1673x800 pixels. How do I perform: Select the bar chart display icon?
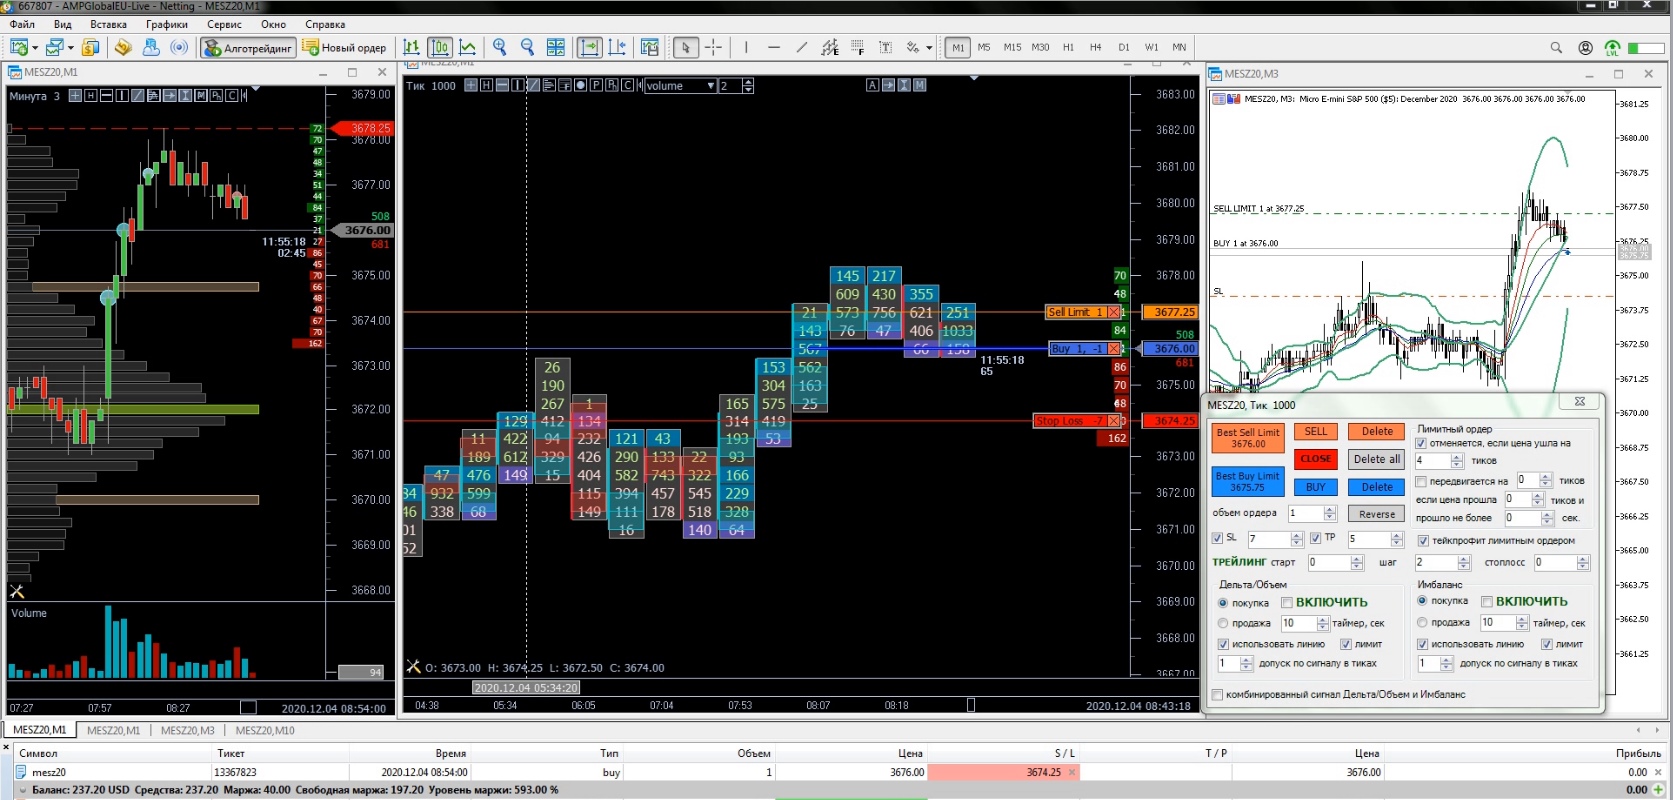click(x=411, y=47)
